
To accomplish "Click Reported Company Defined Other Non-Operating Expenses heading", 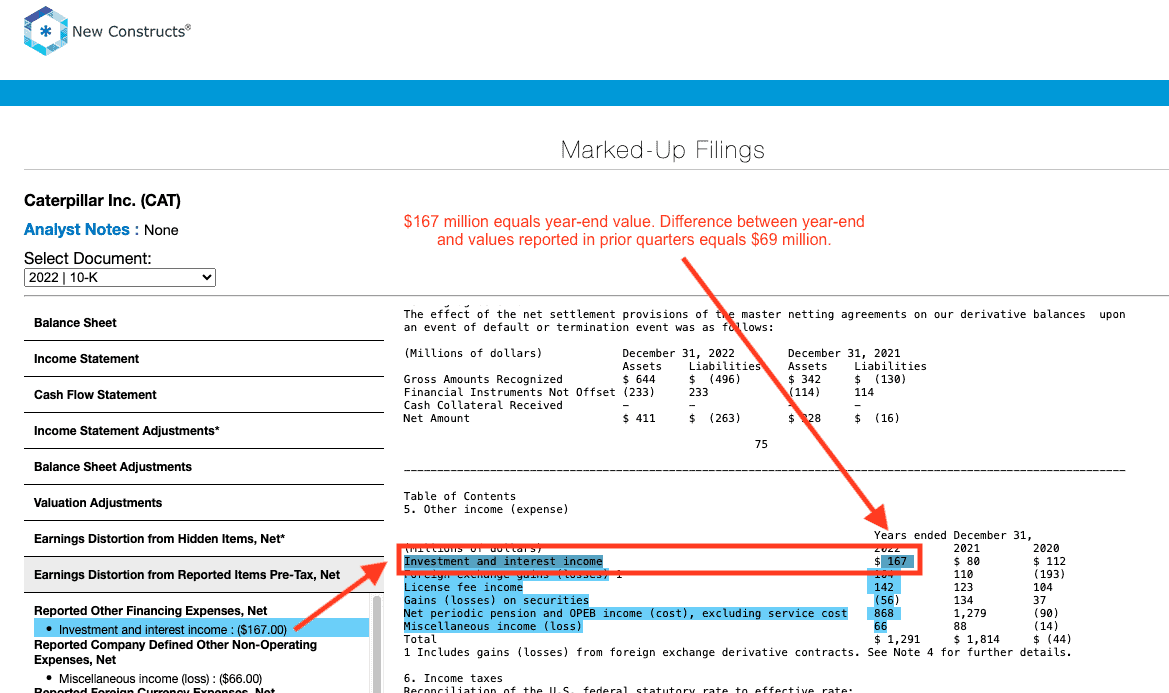I will coord(175,652).
